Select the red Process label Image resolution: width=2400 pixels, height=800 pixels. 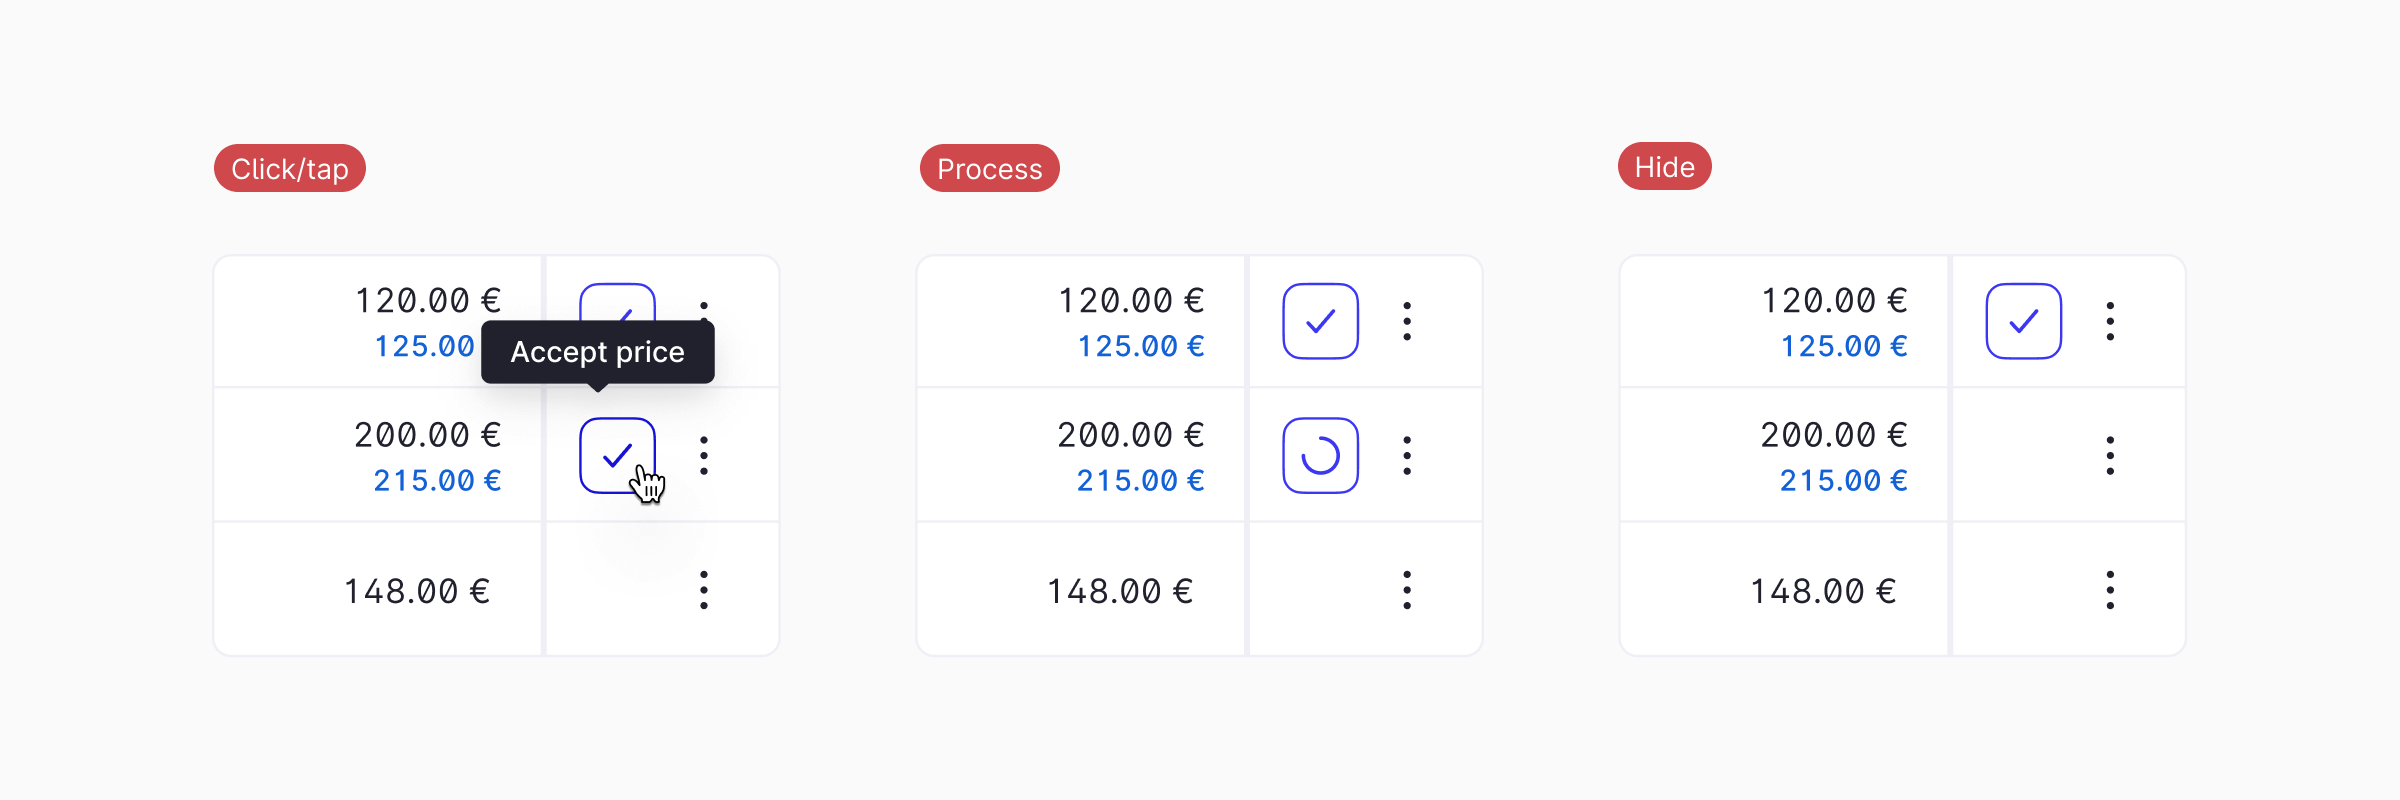(989, 168)
